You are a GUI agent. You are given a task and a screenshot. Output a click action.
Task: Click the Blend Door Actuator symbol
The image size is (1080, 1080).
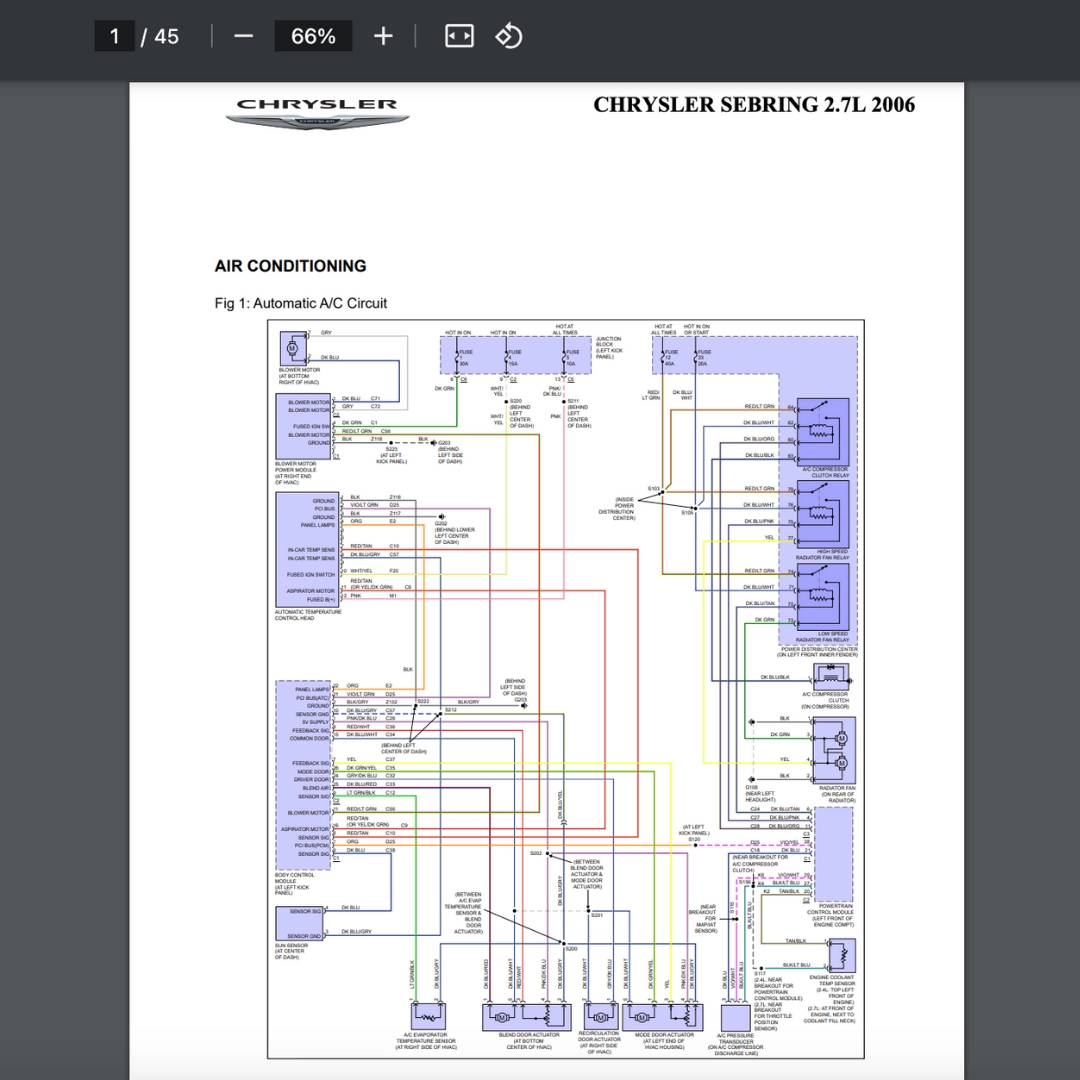click(x=527, y=1017)
